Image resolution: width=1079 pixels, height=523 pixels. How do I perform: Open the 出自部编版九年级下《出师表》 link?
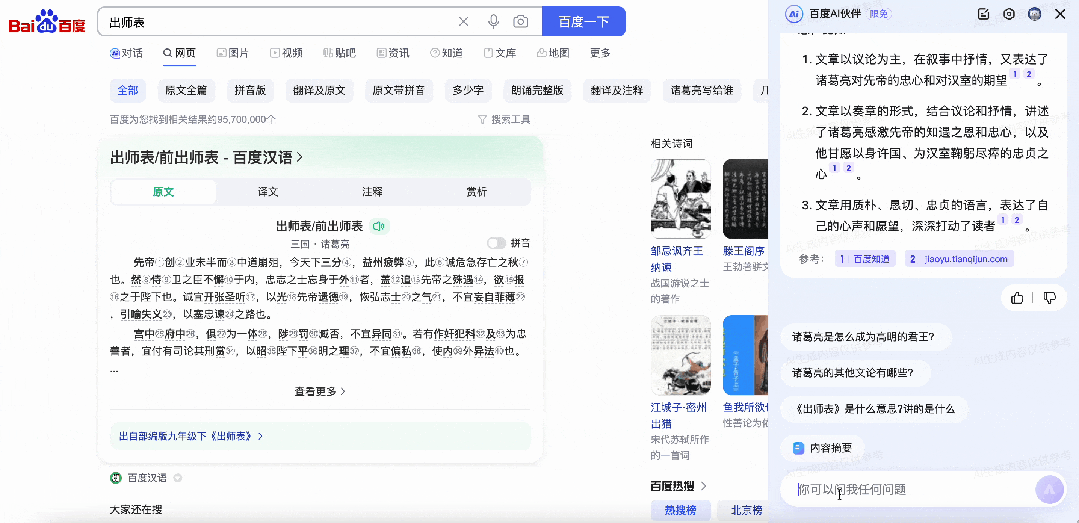coord(191,436)
